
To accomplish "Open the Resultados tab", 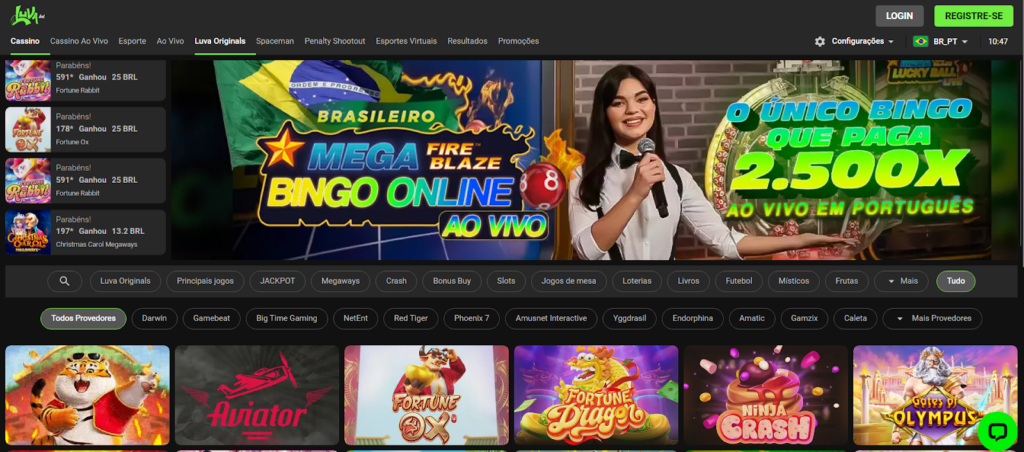I will click(467, 41).
